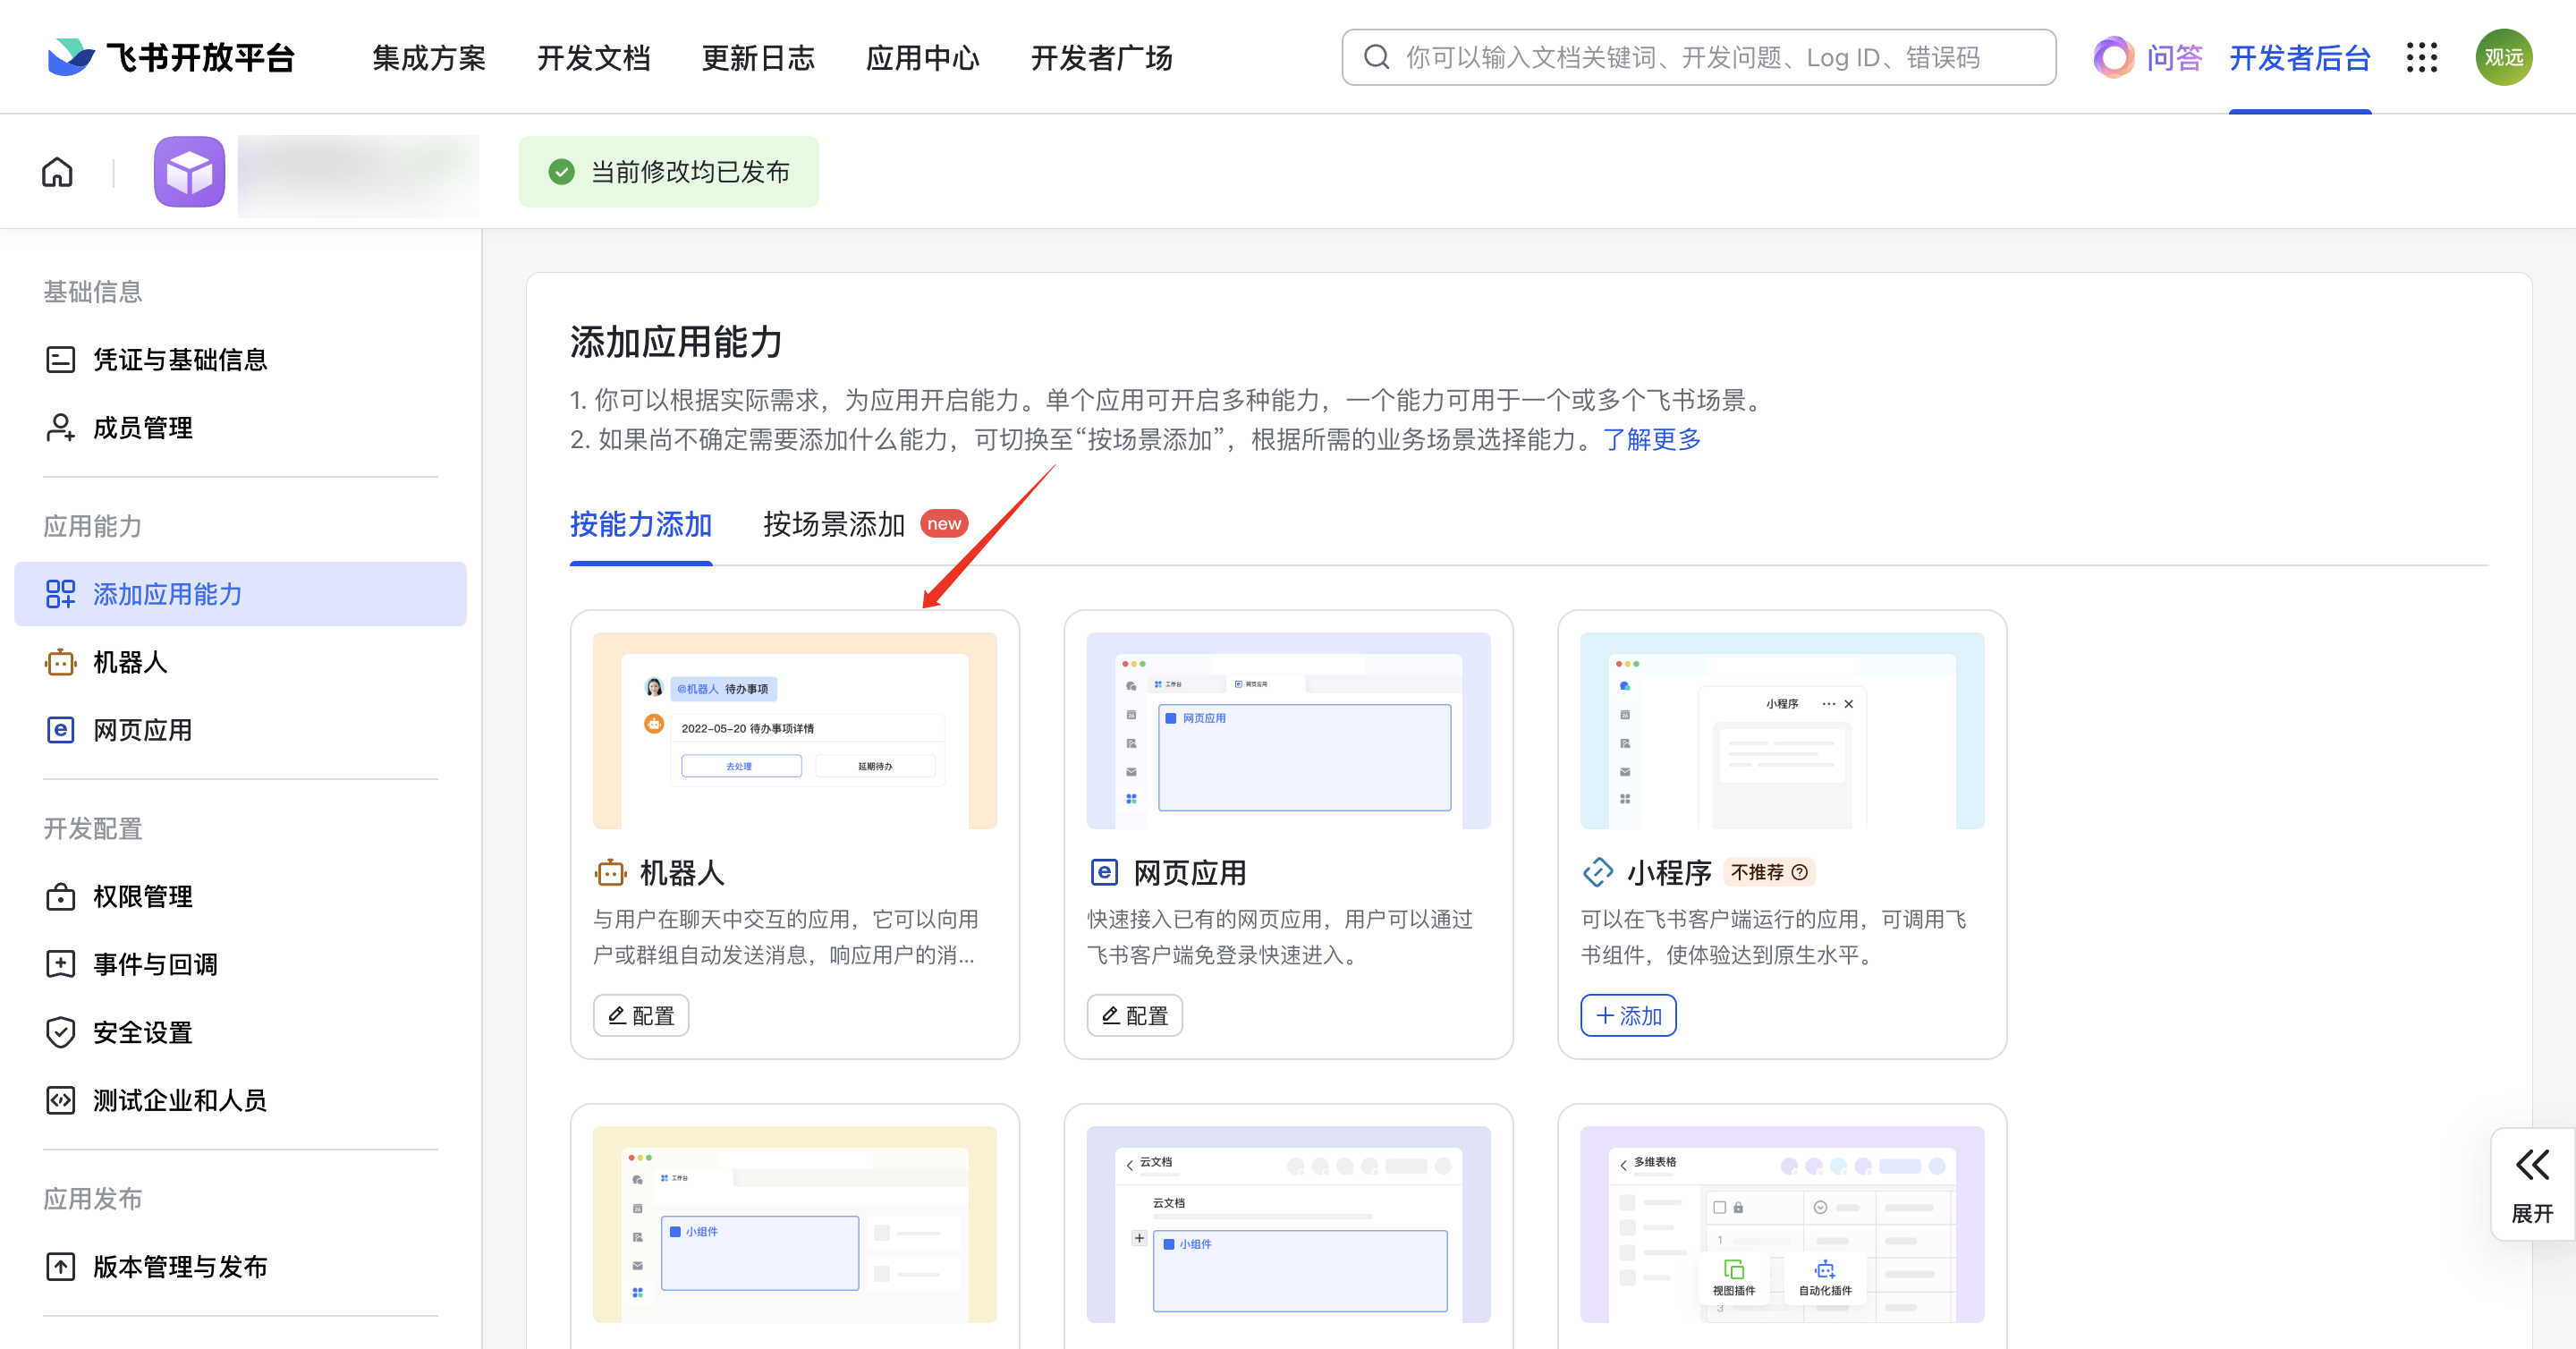The height and width of the screenshot is (1349, 2576).
Task: Click the web app icon in 网页应用 card title
Action: pyautogui.click(x=1103, y=872)
